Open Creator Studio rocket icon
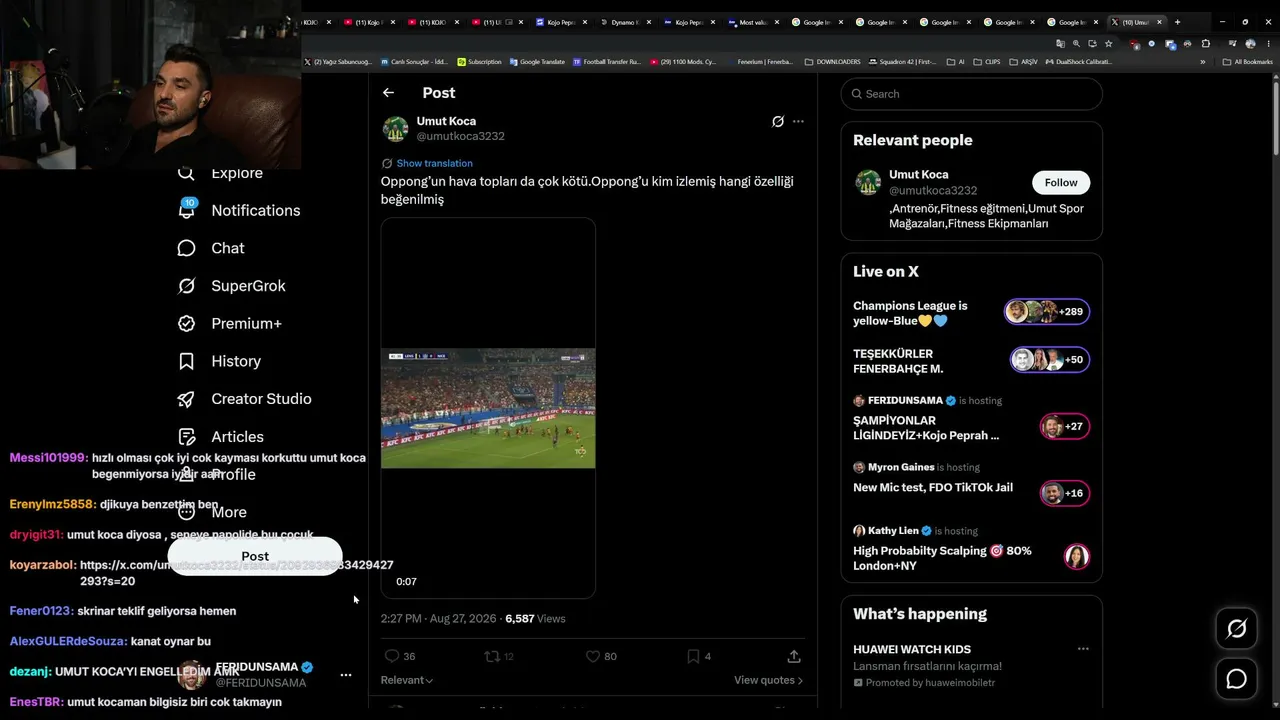This screenshot has width=1280, height=720. click(186, 399)
